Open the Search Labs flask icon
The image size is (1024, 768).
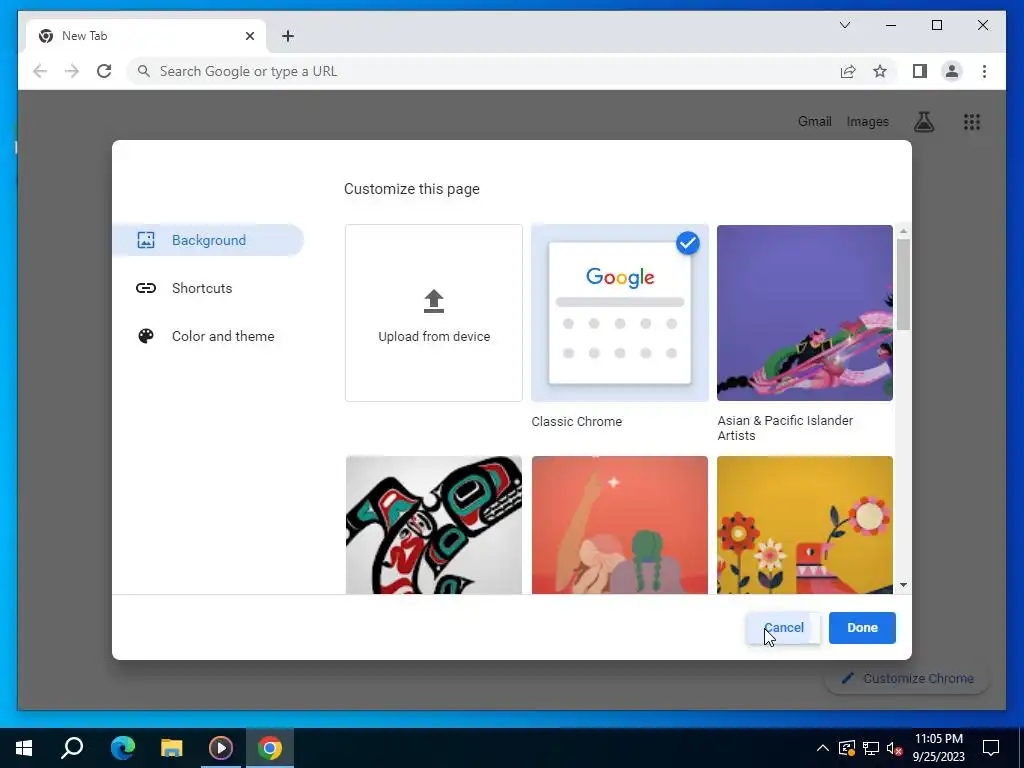(x=923, y=121)
